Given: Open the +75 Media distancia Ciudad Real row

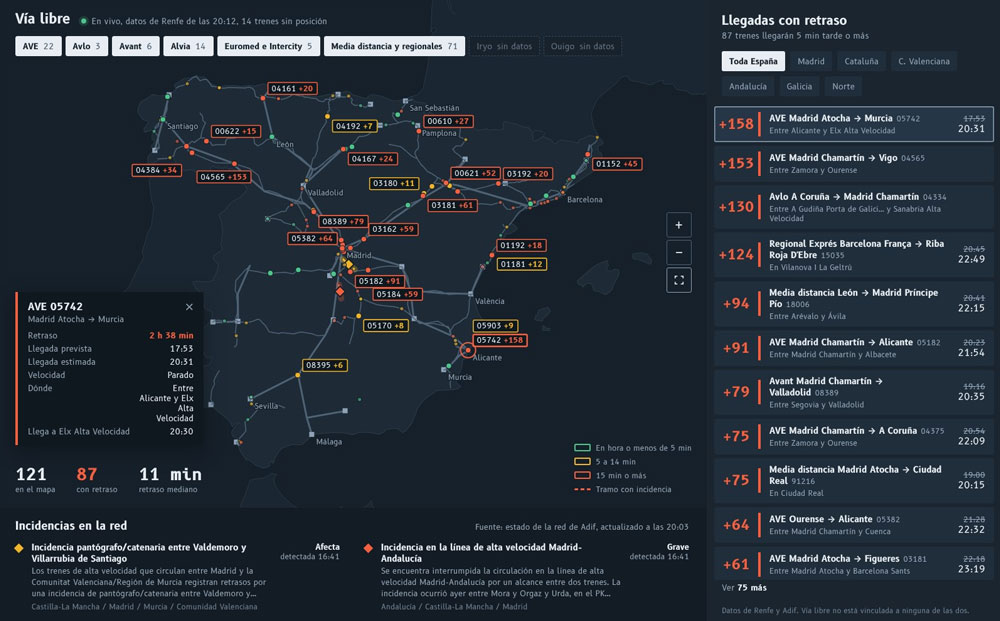Looking at the screenshot, I should pyautogui.click(x=853, y=480).
